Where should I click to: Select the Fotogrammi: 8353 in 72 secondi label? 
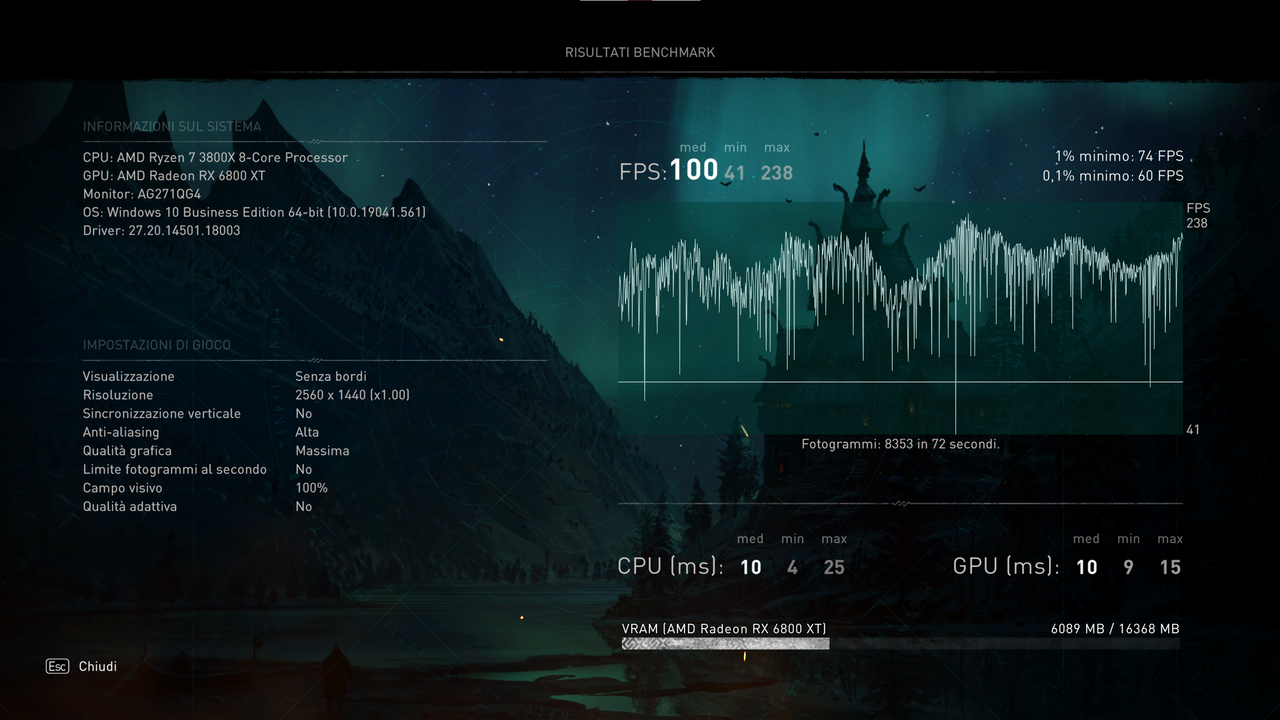901,444
